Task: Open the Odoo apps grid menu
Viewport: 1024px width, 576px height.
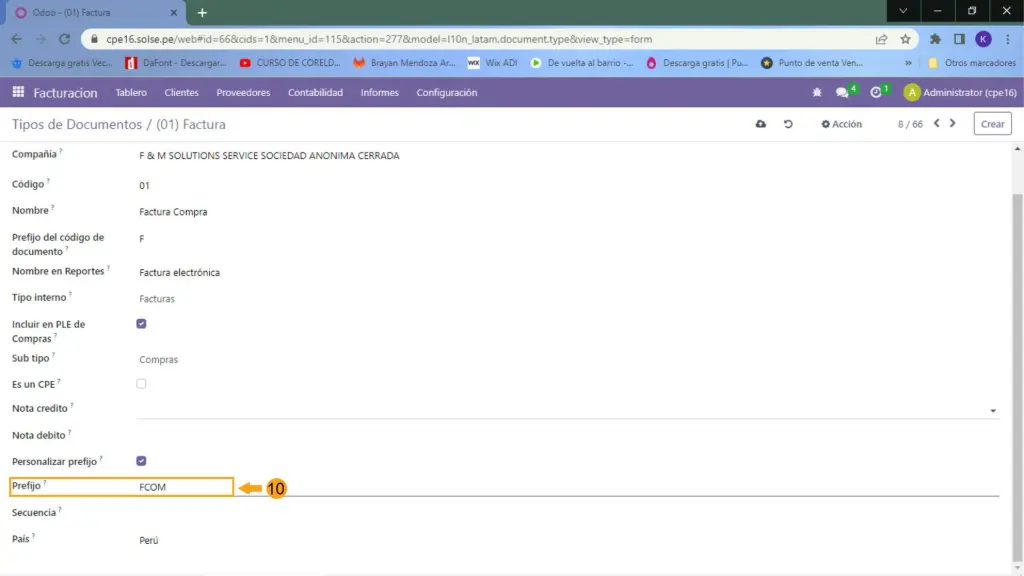Action: [x=18, y=92]
